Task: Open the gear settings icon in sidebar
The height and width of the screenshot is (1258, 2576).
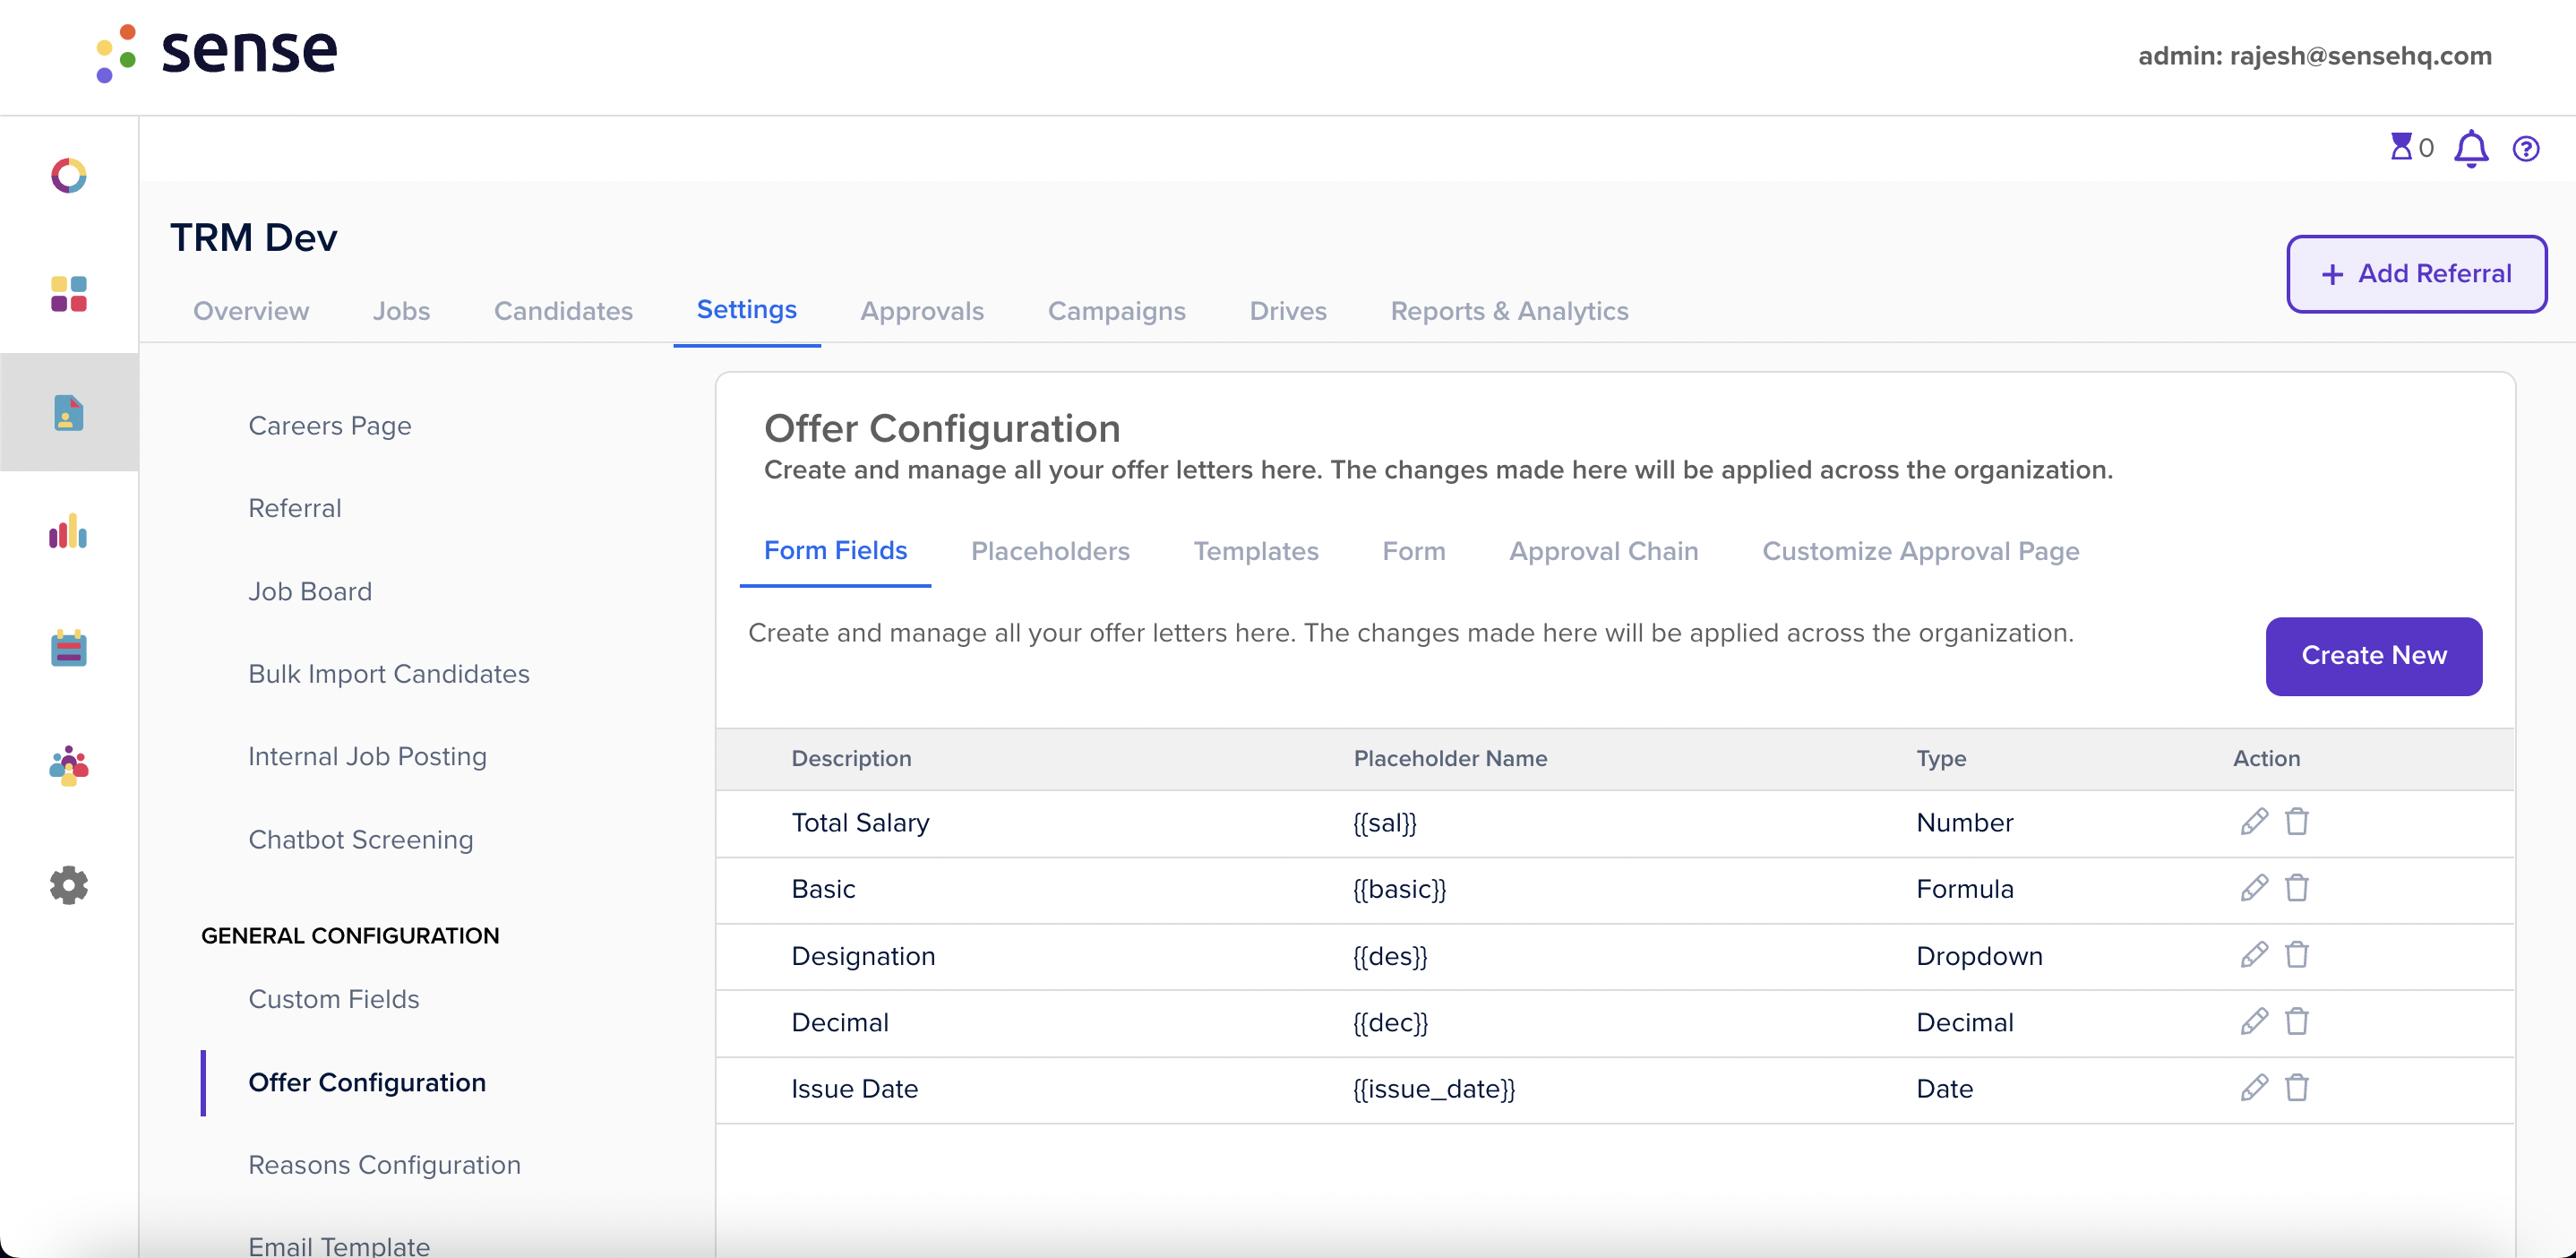Action: coord(69,885)
